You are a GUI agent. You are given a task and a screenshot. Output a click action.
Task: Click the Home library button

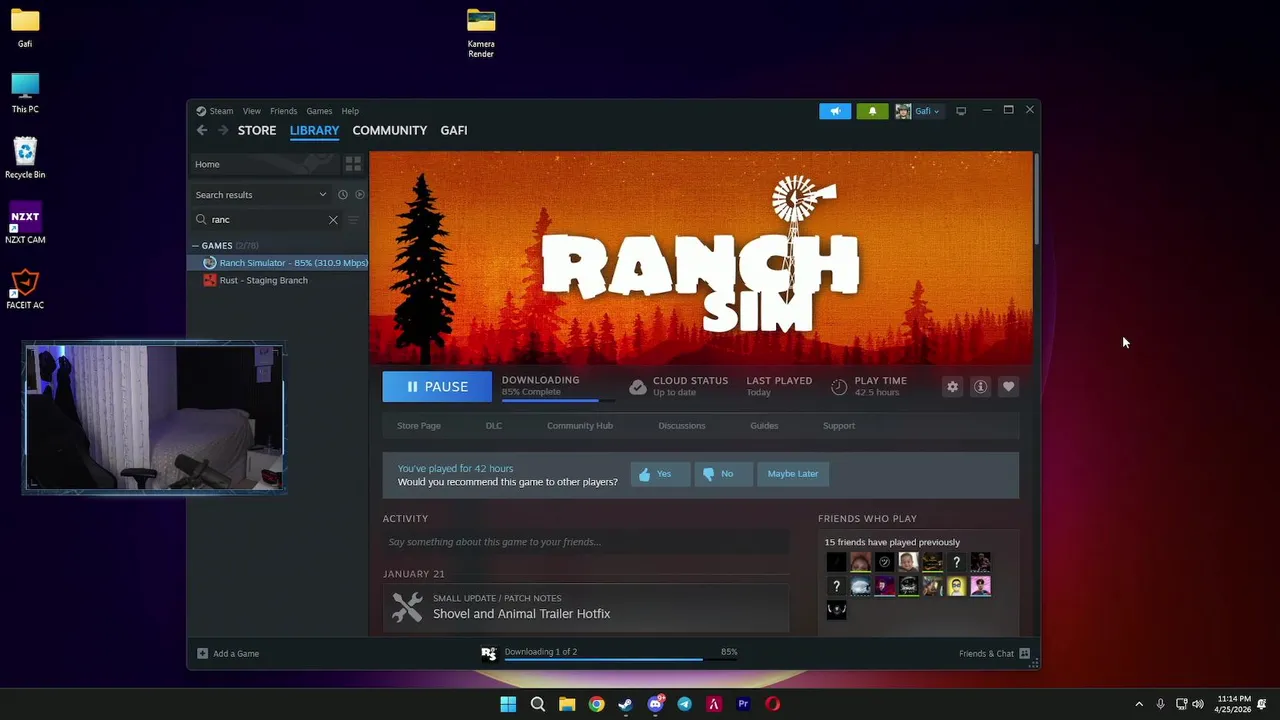point(265,164)
